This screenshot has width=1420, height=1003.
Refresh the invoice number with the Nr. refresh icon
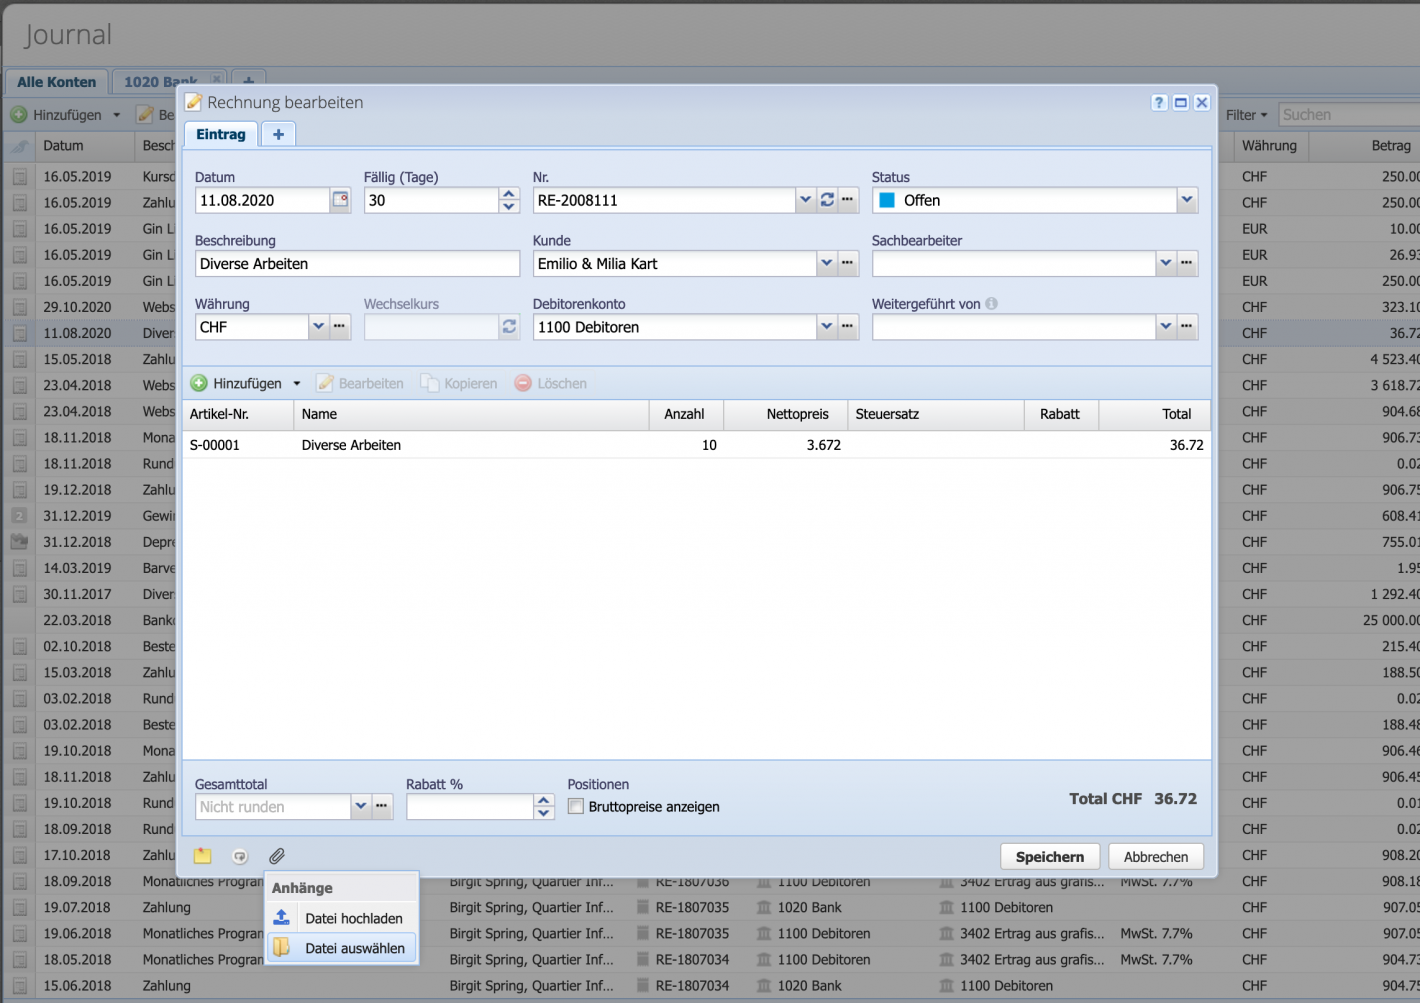pyautogui.click(x=827, y=200)
